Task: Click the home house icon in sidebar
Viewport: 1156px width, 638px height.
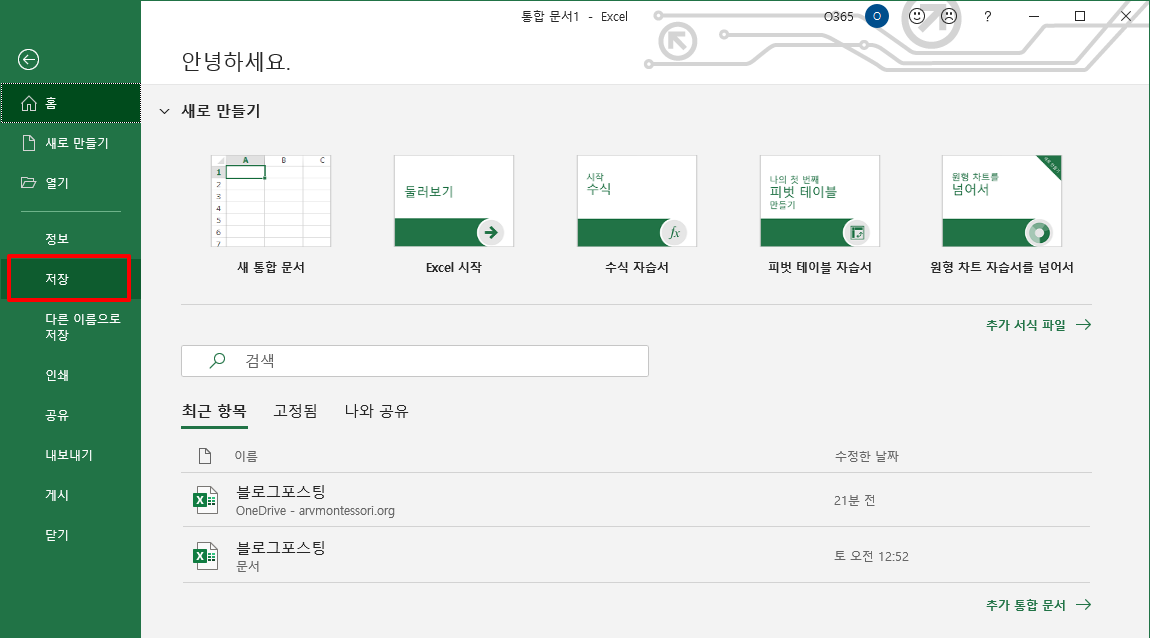Action: pyautogui.click(x=29, y=103)
